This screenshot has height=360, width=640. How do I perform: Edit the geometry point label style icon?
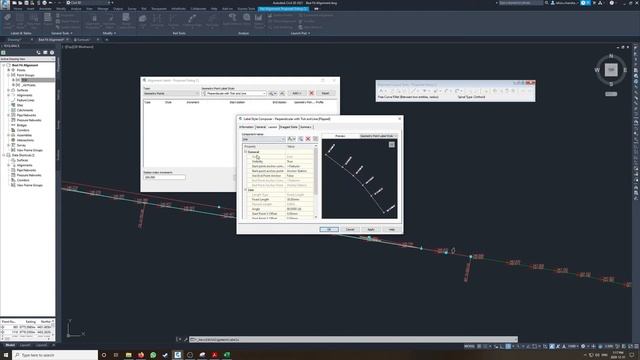click(273, 93)
